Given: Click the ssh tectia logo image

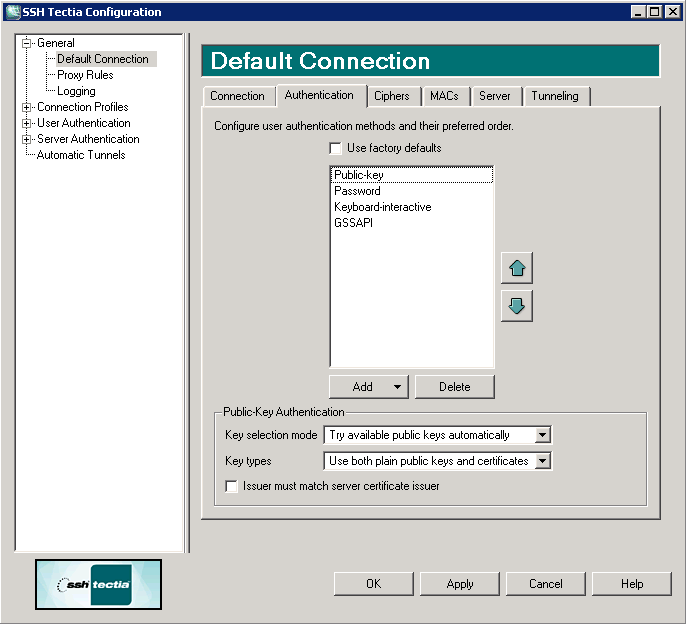Looking at the screenshot, I should coord(98,584).
